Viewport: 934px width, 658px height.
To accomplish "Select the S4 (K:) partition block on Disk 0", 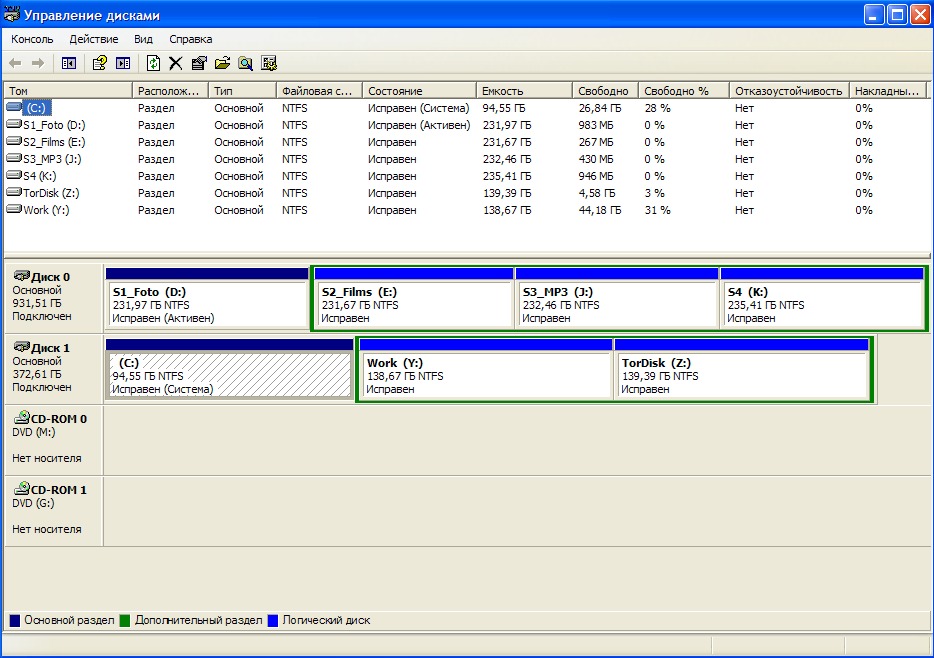I will point(821,304).
